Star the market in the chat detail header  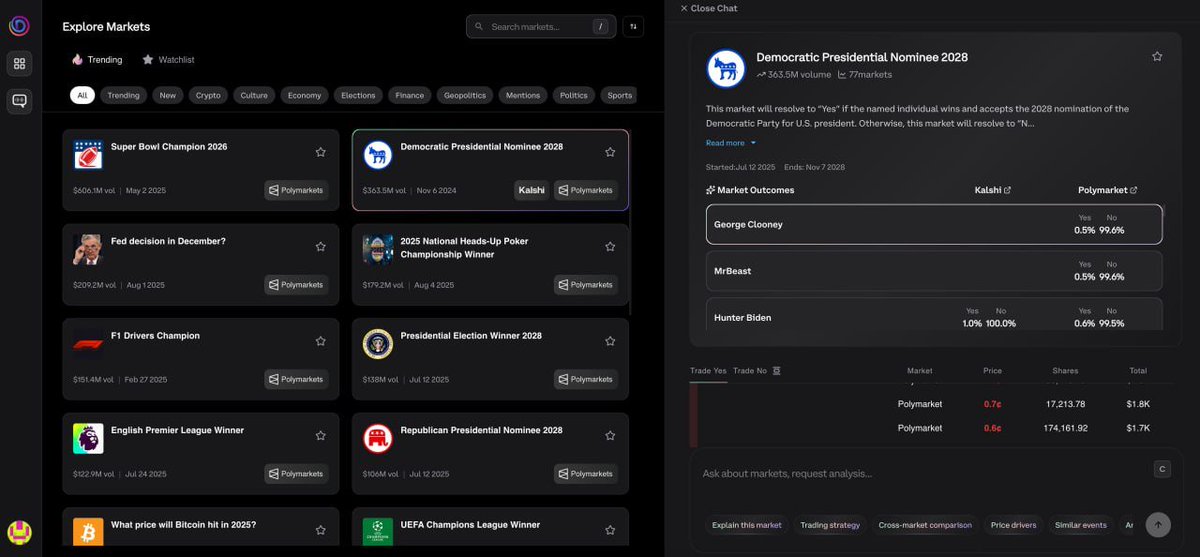1157,57
